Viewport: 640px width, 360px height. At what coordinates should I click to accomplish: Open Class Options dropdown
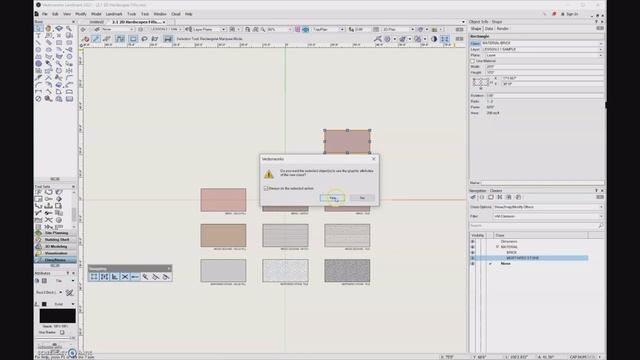click(x=548, y=207)
